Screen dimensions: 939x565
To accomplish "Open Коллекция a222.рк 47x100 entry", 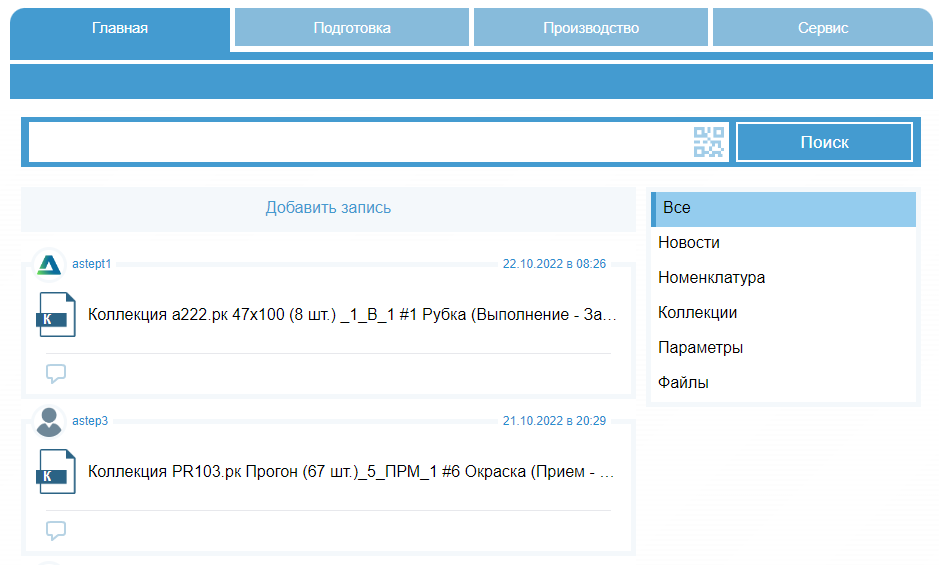I will pos(352,315).
